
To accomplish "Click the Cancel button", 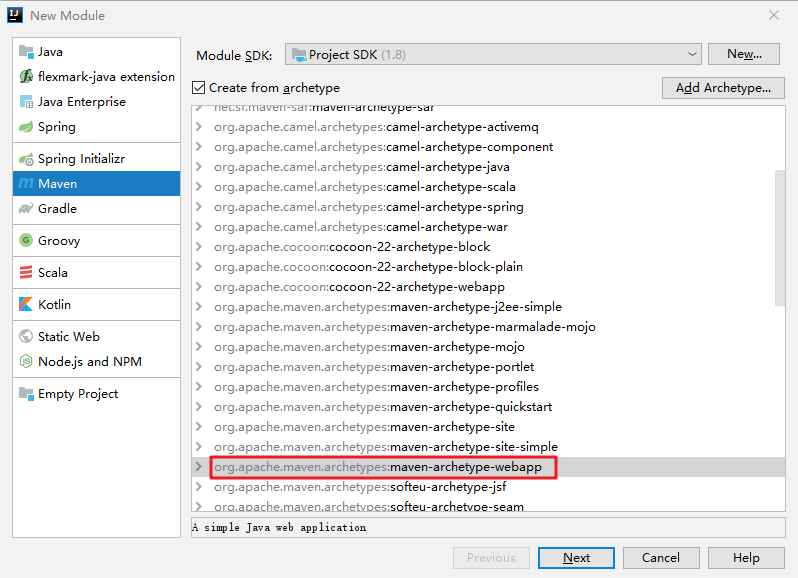I will pos(661,558).
